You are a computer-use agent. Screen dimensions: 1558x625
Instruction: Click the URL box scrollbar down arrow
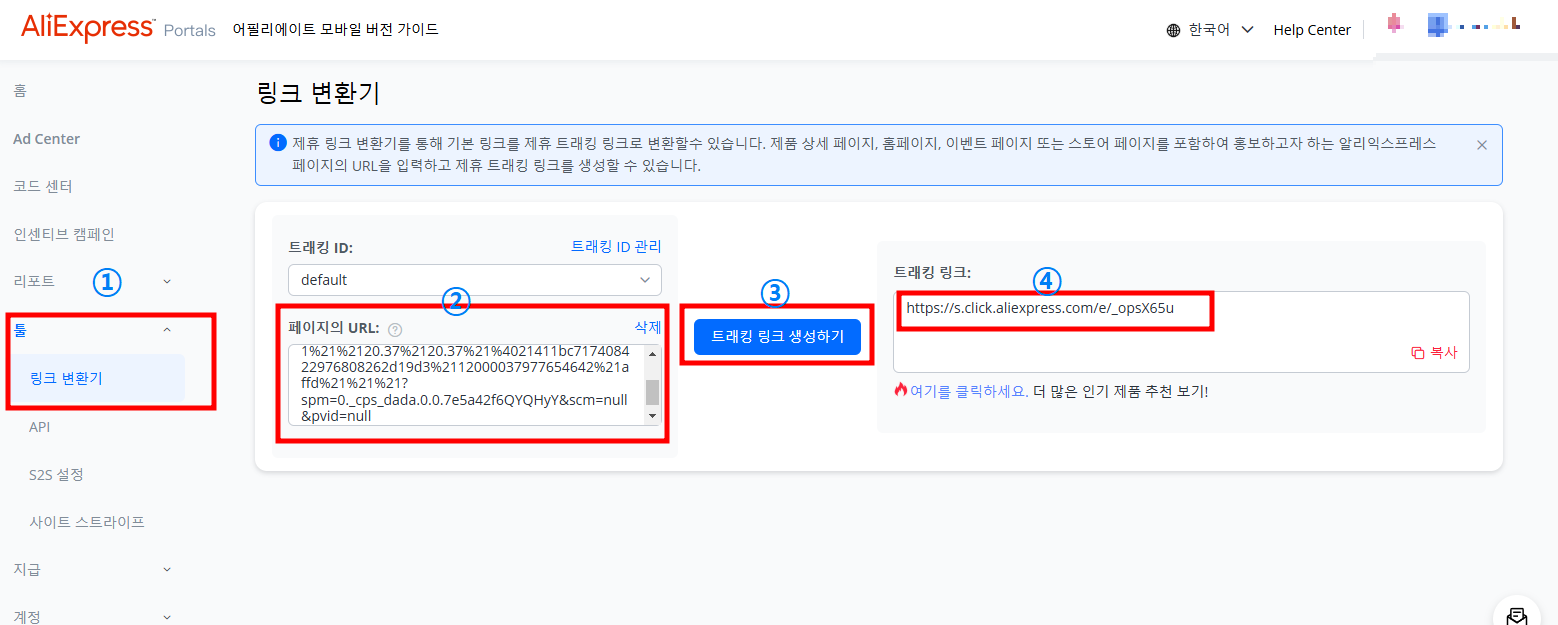(x=653, y=416)
